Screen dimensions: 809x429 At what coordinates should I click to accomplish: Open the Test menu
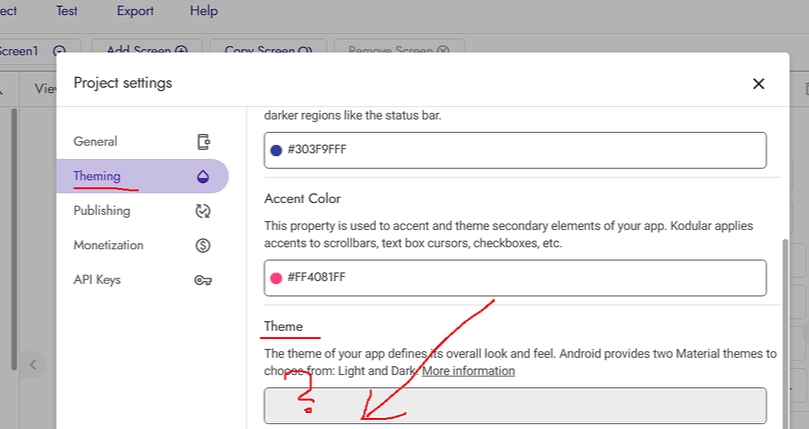tap(67, 11)
